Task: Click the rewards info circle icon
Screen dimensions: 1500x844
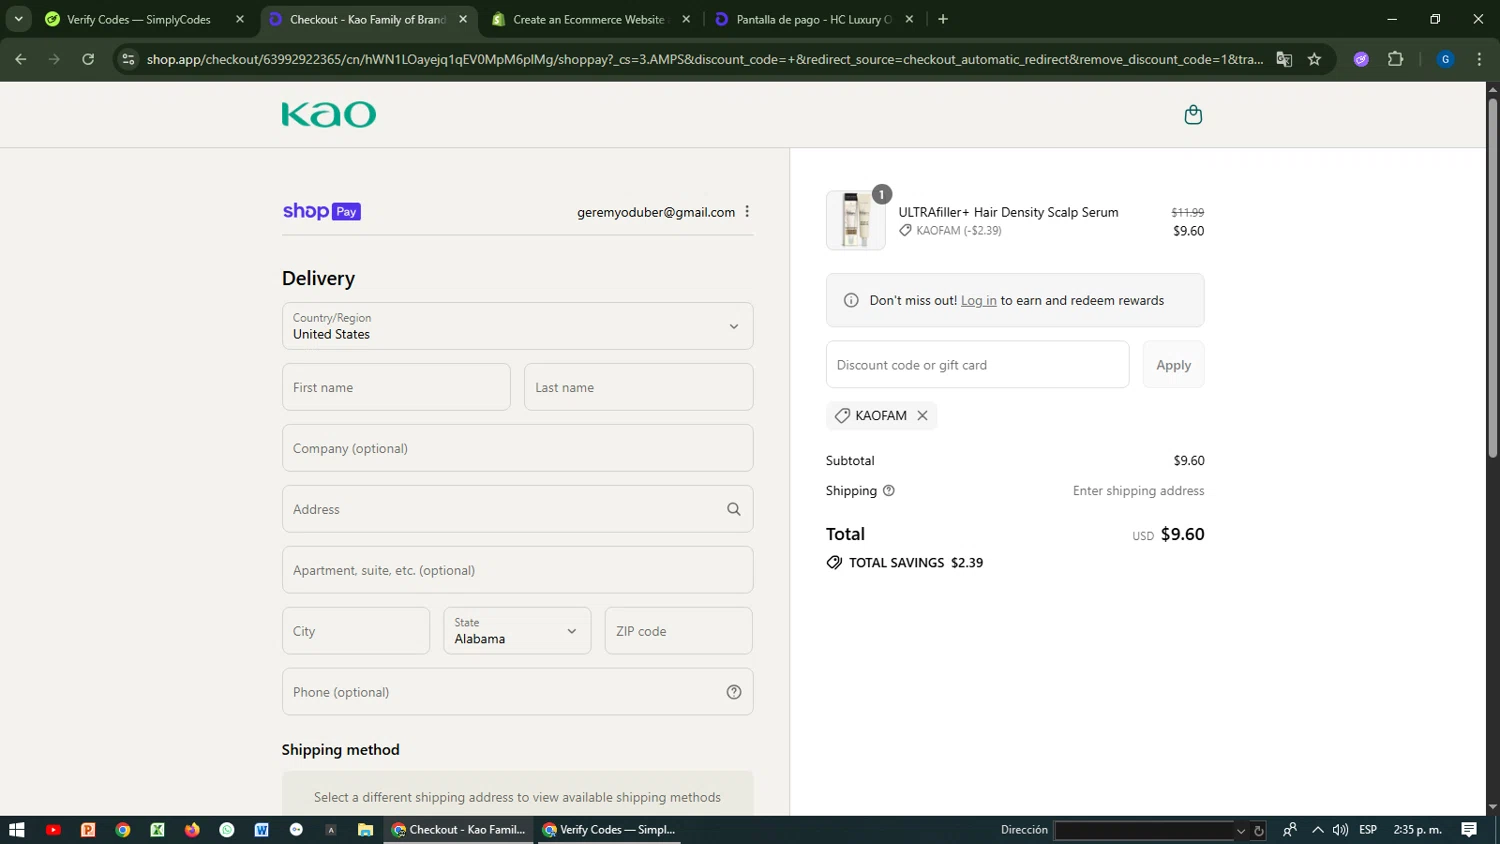Action: 851,301
